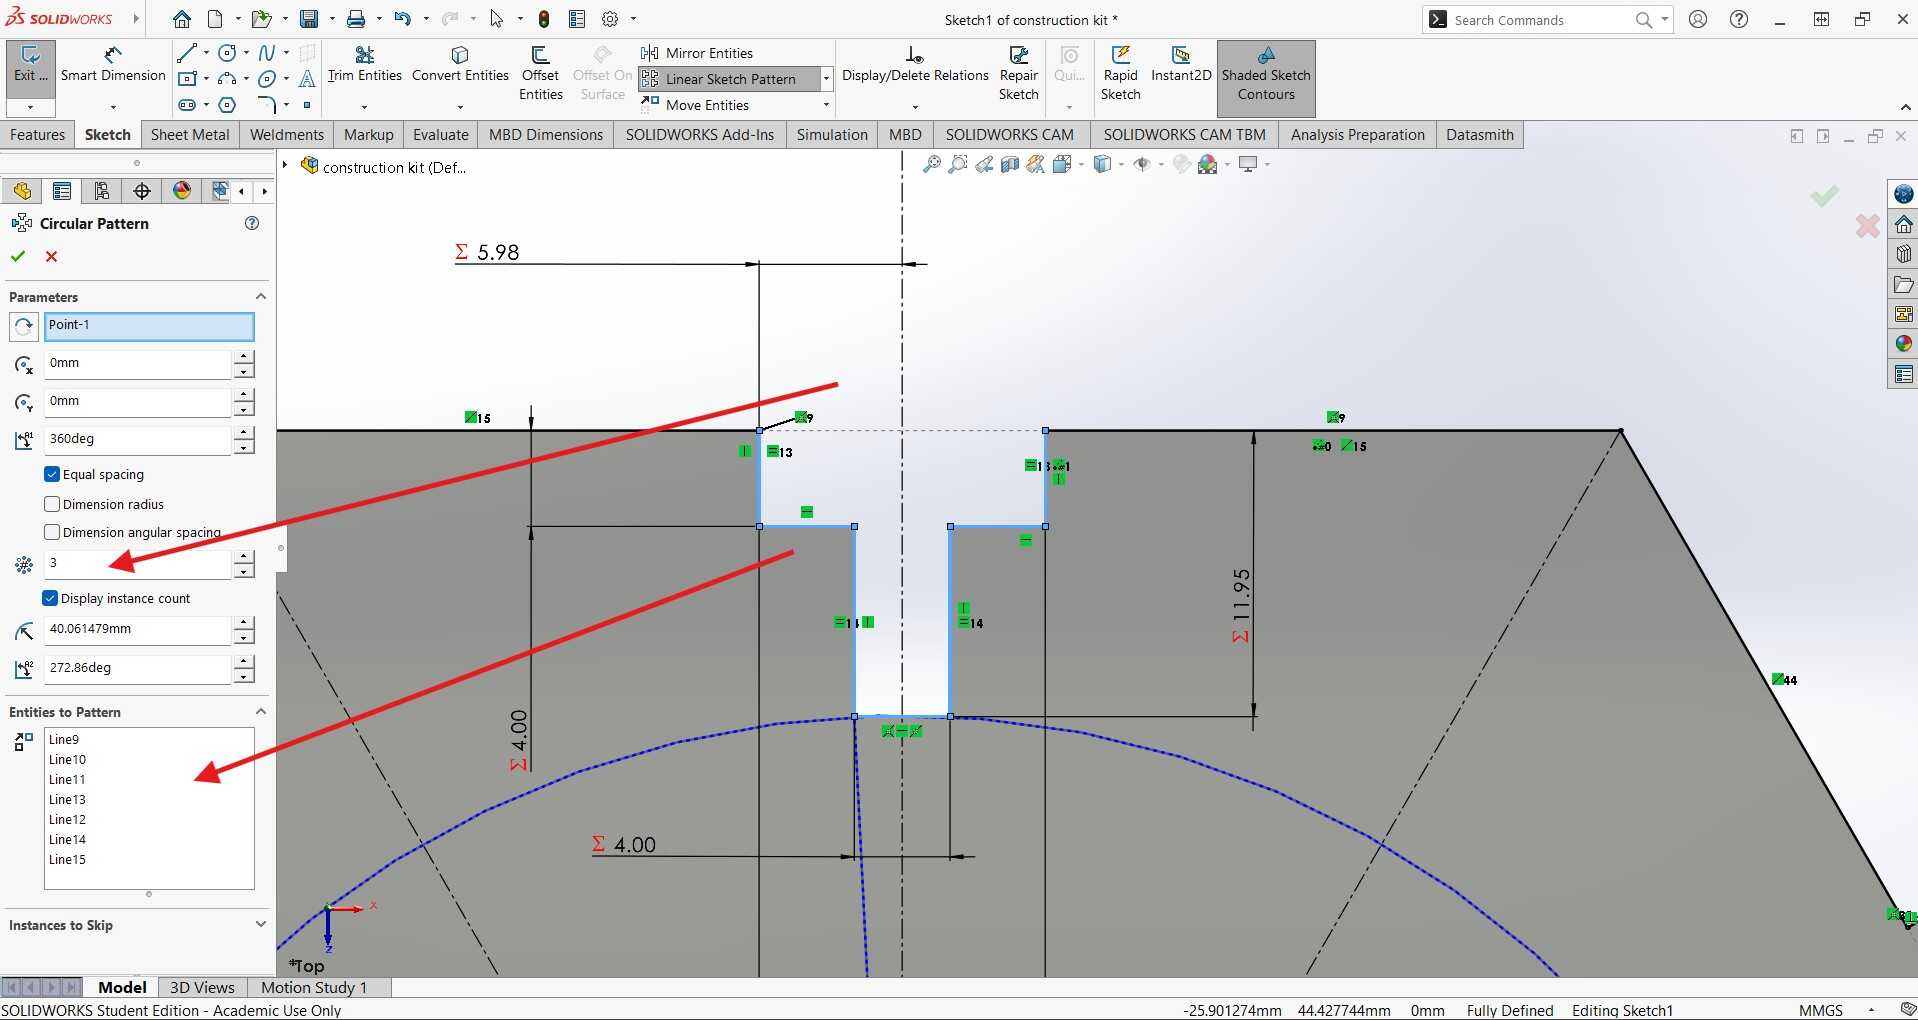This screenshot has height=1020, width=1918.
Task: Toggle the Instant2D tool
Action: pyautogui.click(x=1181, y=64)
